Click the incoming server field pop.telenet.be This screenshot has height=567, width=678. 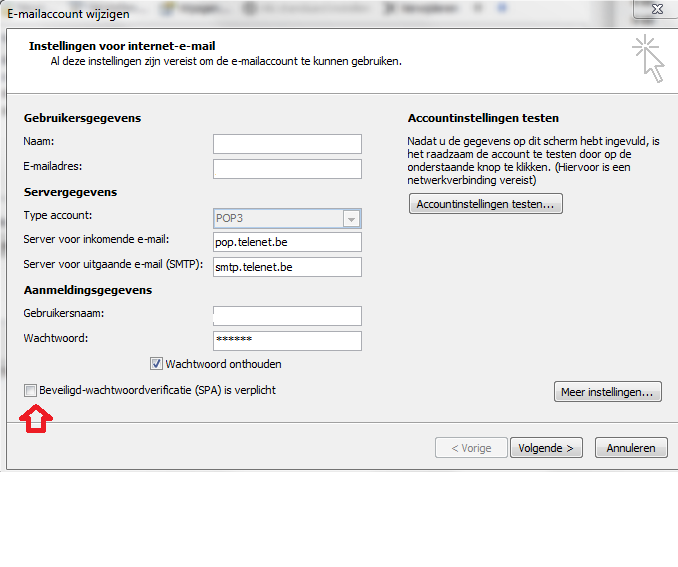(287, 242)
